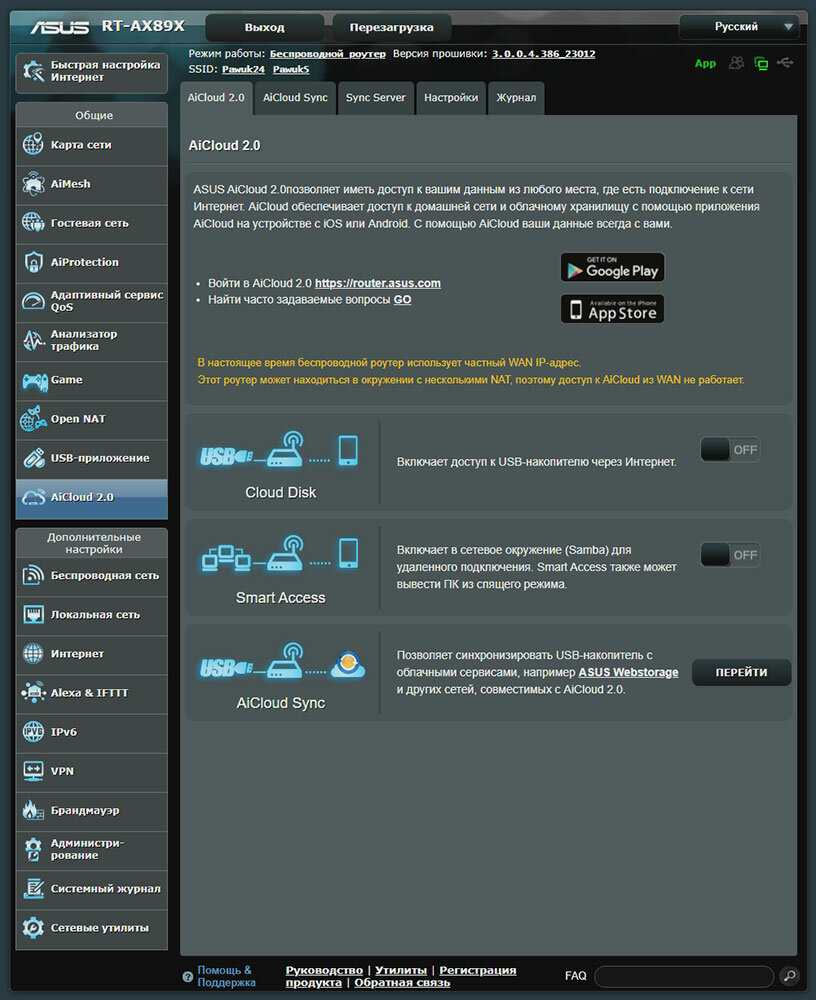Image resolution: width=816 pixels, height=1000 pixels.
Task: Open the Настройки tab
Action: [451, 98]
